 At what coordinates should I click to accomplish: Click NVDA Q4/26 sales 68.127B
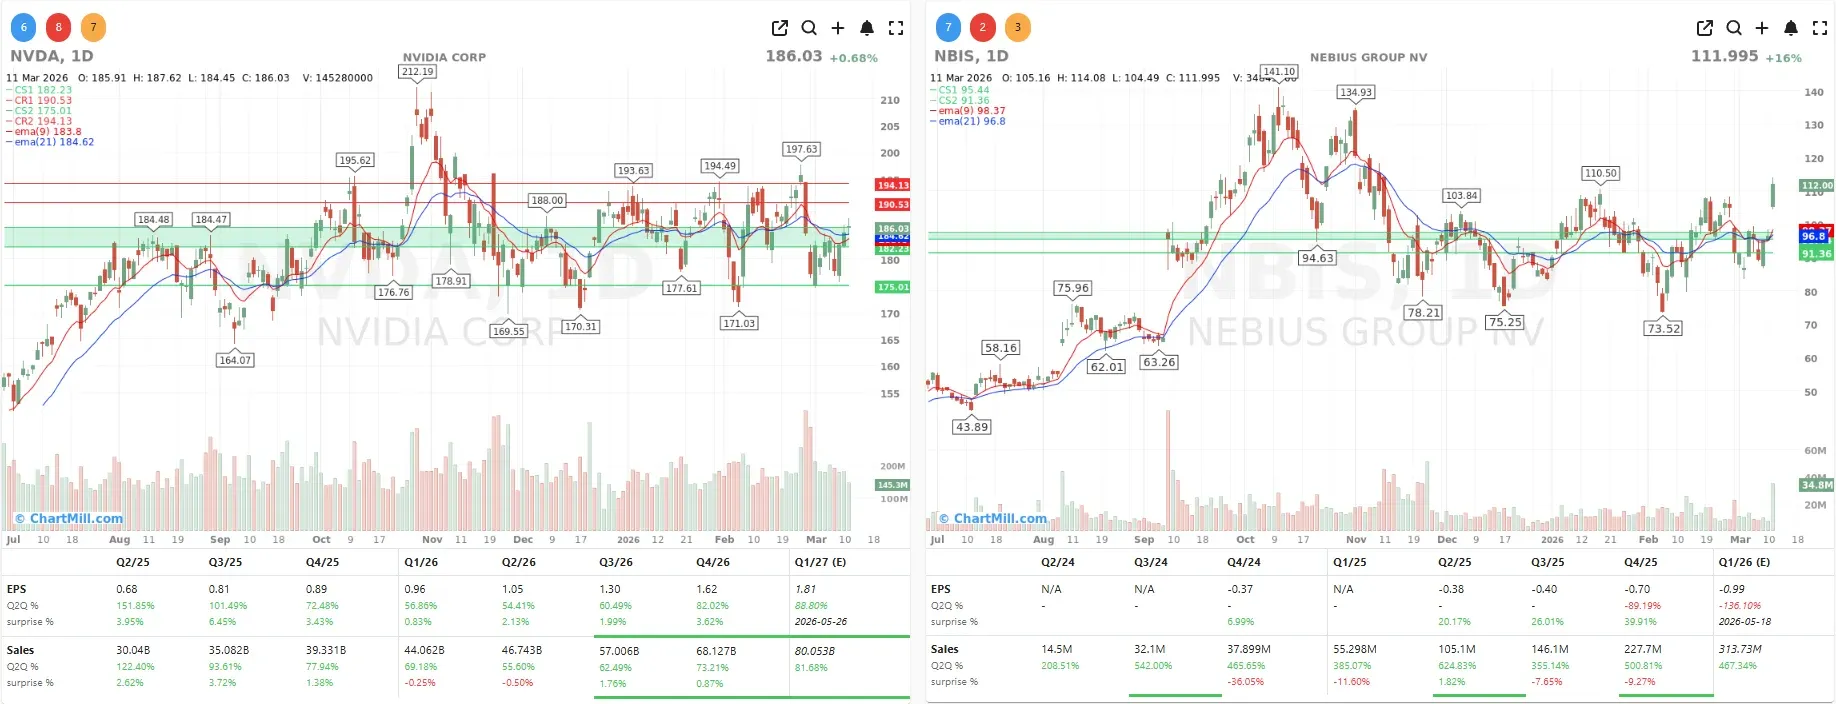(x=716, y=651)
